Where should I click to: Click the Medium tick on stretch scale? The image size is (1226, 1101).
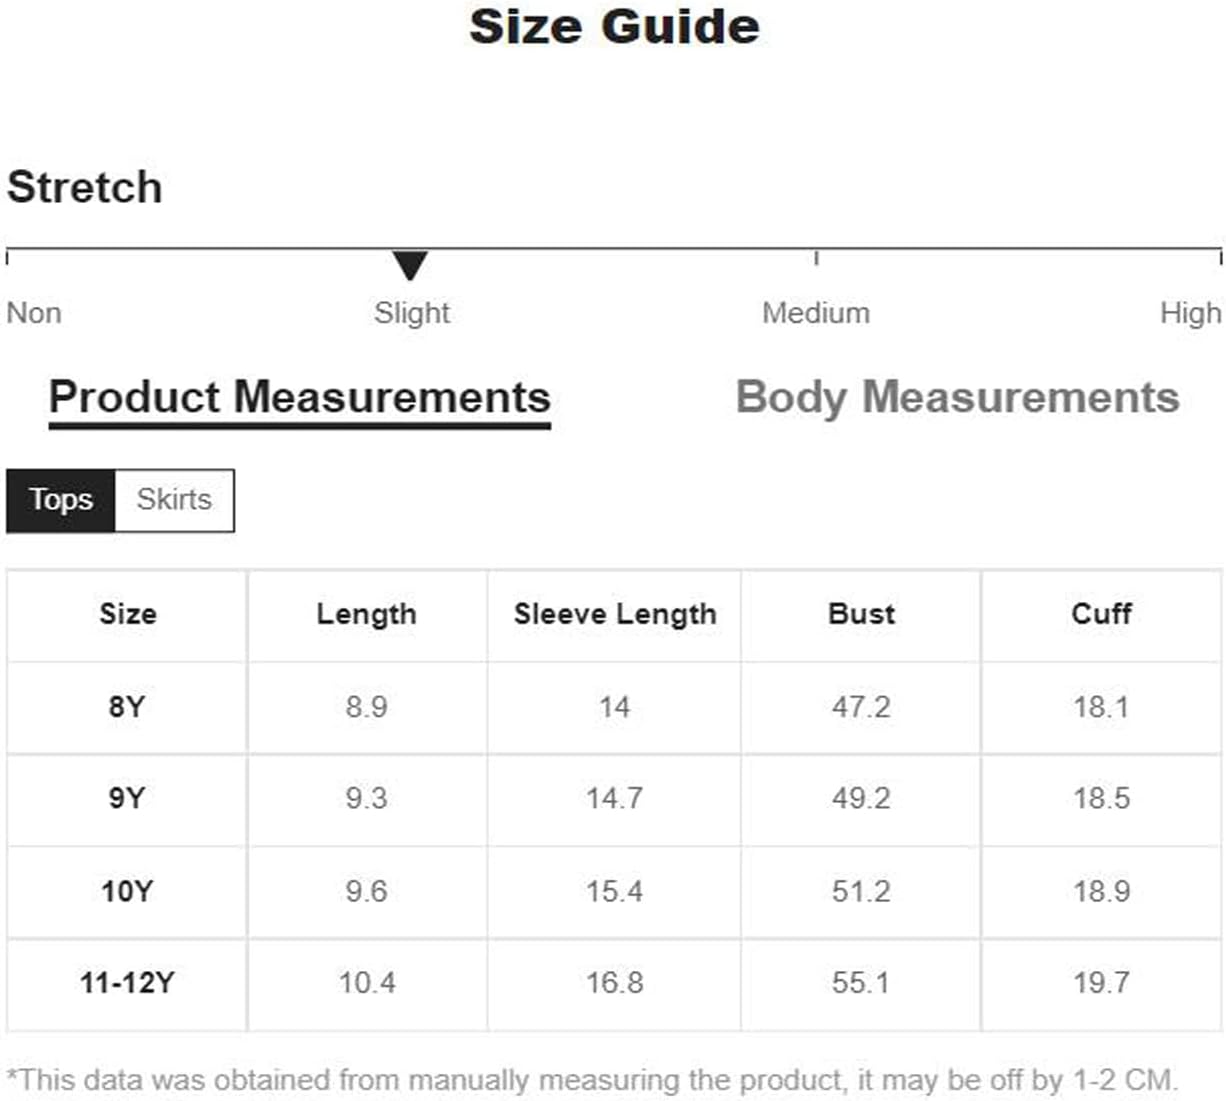point(816,257)
